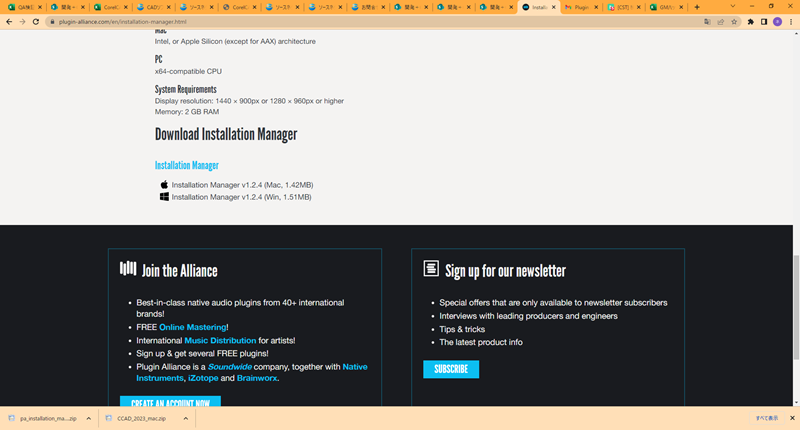Click the scrollbar up arrow
The image size is (800, 430).
(796, 34)
